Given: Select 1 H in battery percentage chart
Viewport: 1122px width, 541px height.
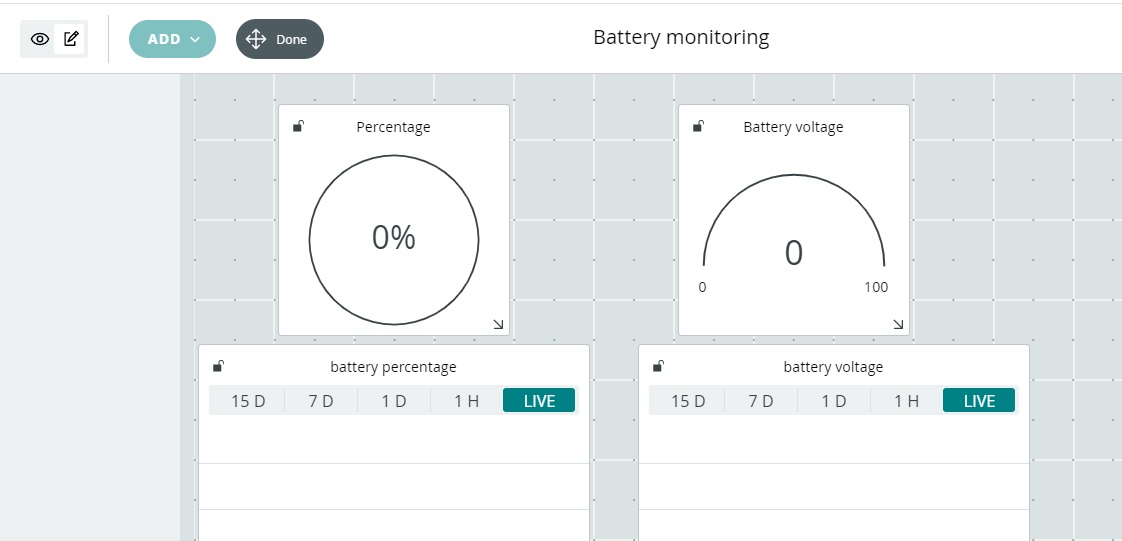Looking at the screenshot, I should point(467,401).
